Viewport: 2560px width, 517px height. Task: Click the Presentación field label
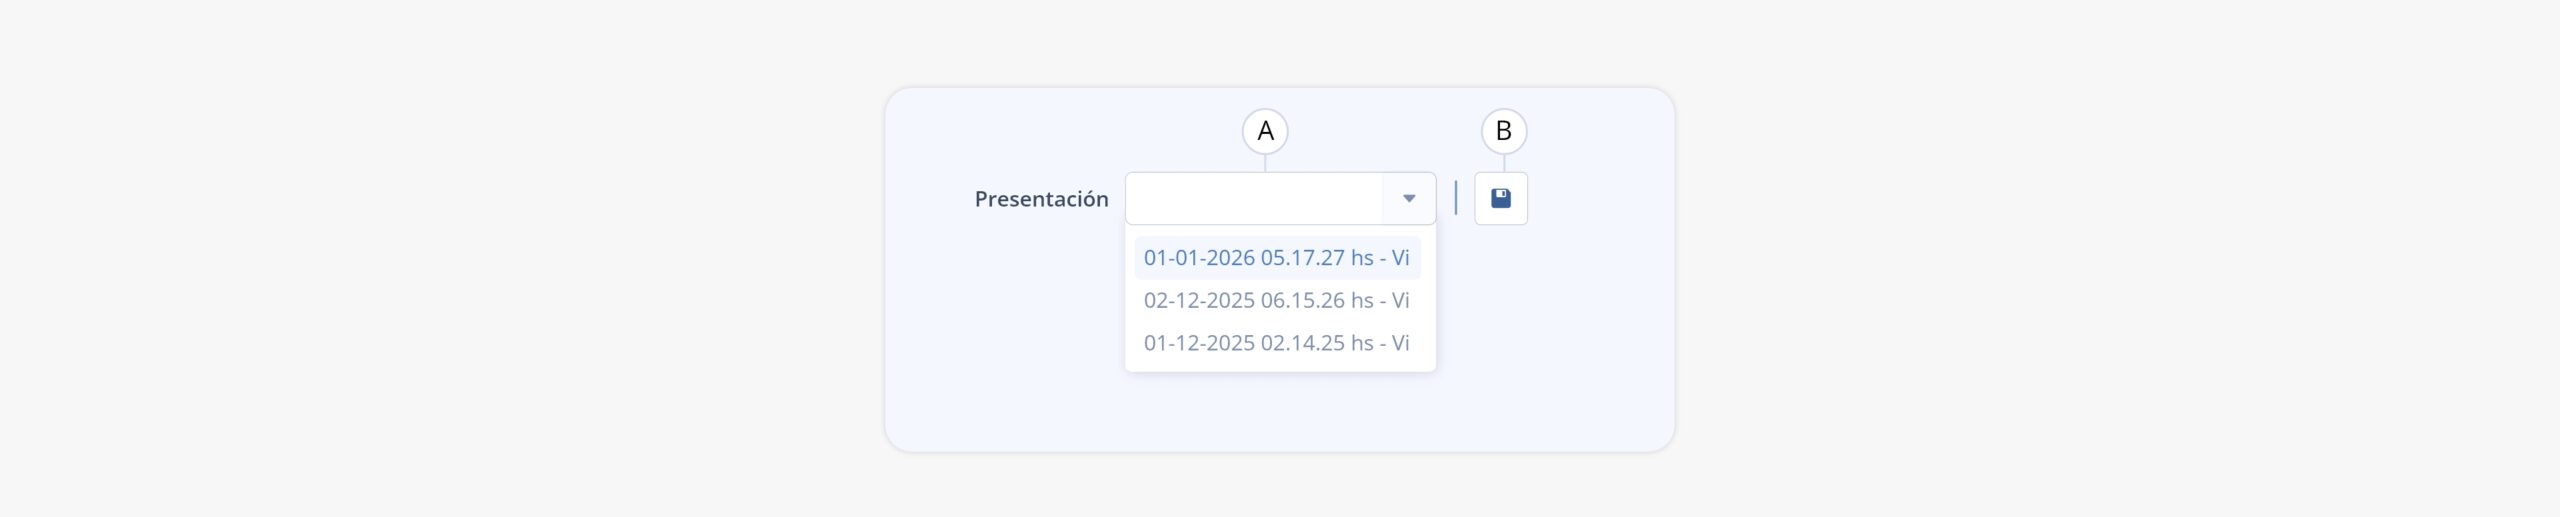[x=1041, y=199]
